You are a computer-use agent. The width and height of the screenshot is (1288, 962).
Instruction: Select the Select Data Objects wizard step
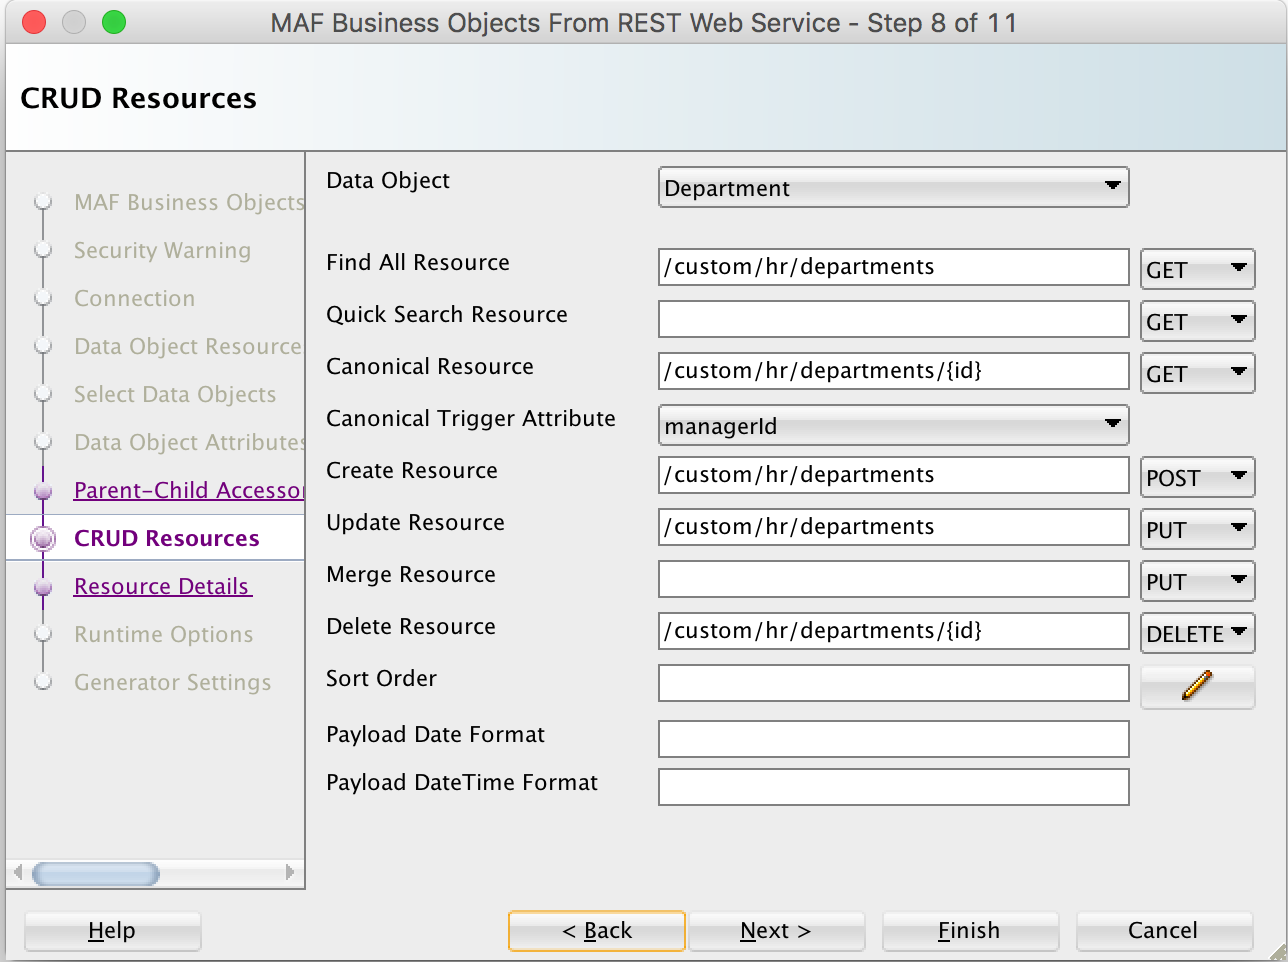coord(175,394)
